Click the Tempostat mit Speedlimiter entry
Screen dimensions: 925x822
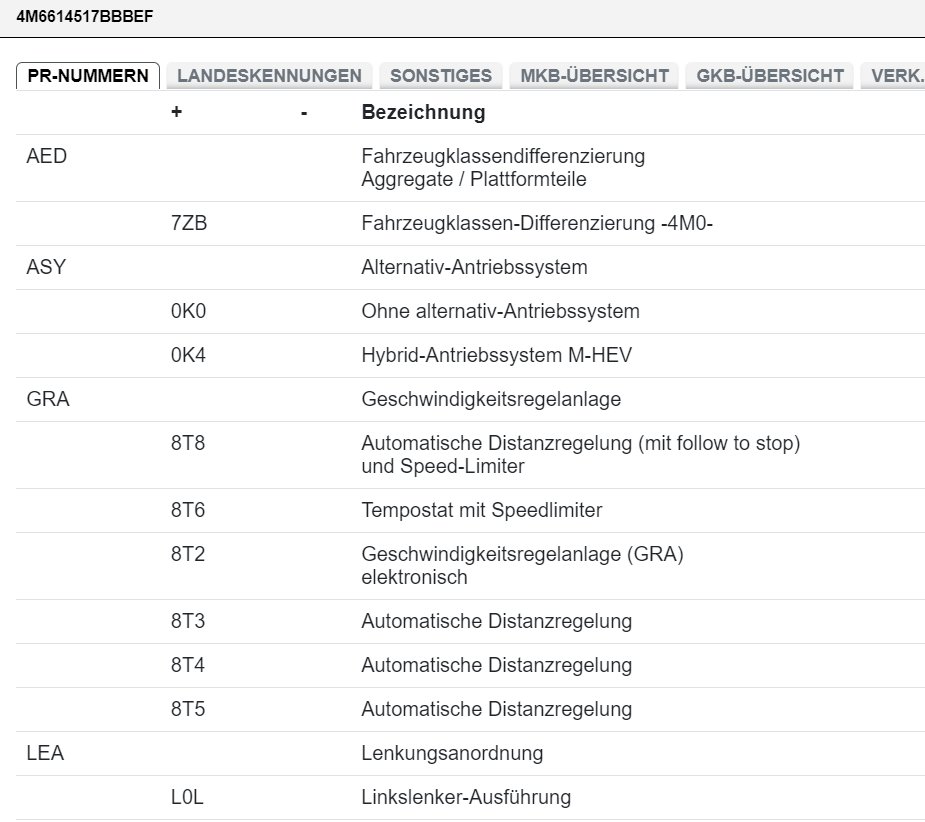[481, 511]
